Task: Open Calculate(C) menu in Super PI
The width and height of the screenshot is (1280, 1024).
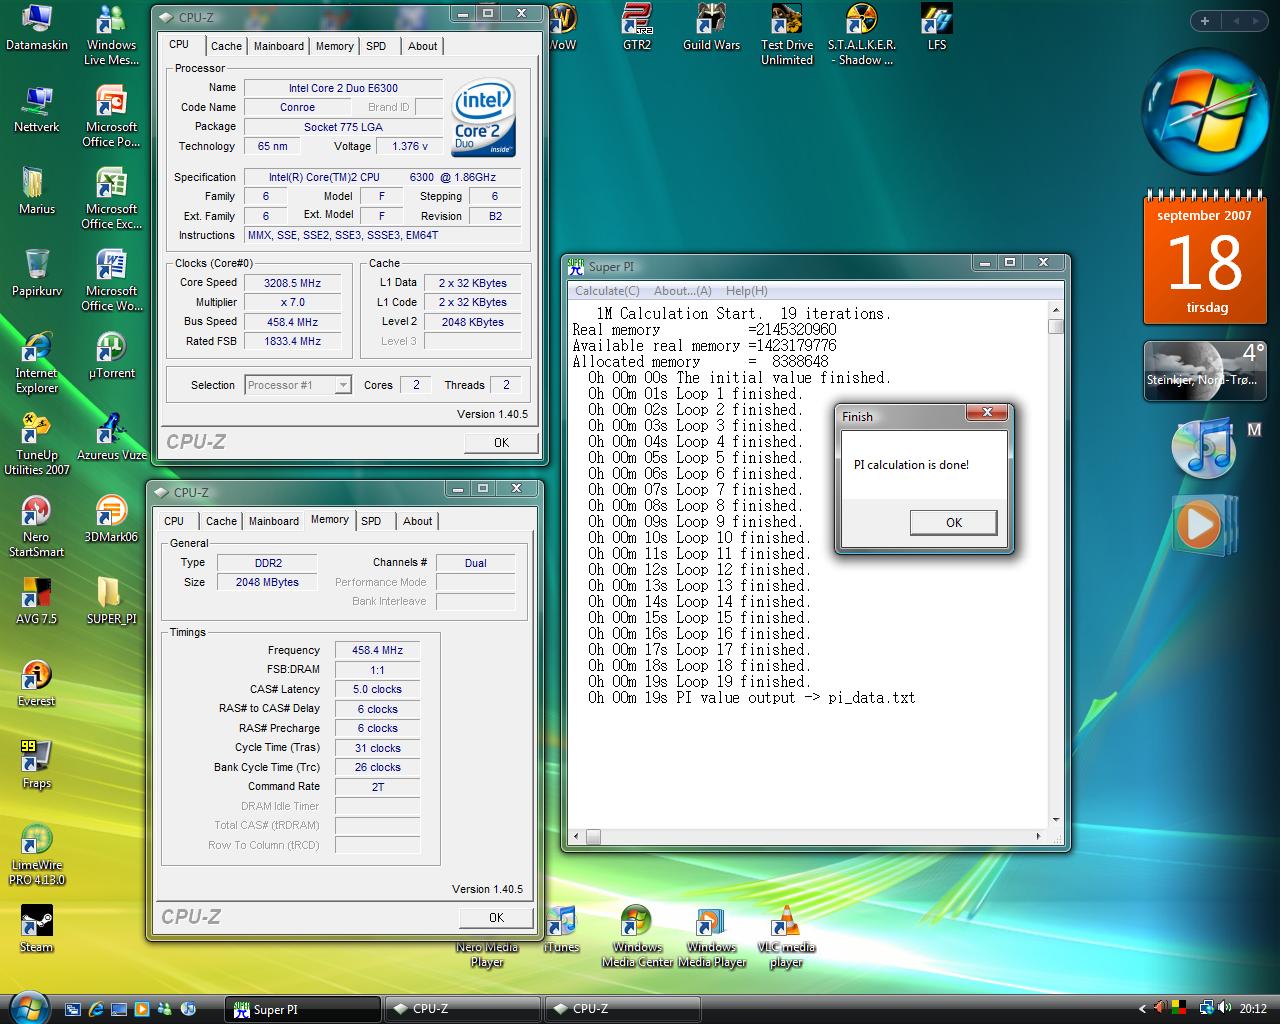Action: pos(607,291)
